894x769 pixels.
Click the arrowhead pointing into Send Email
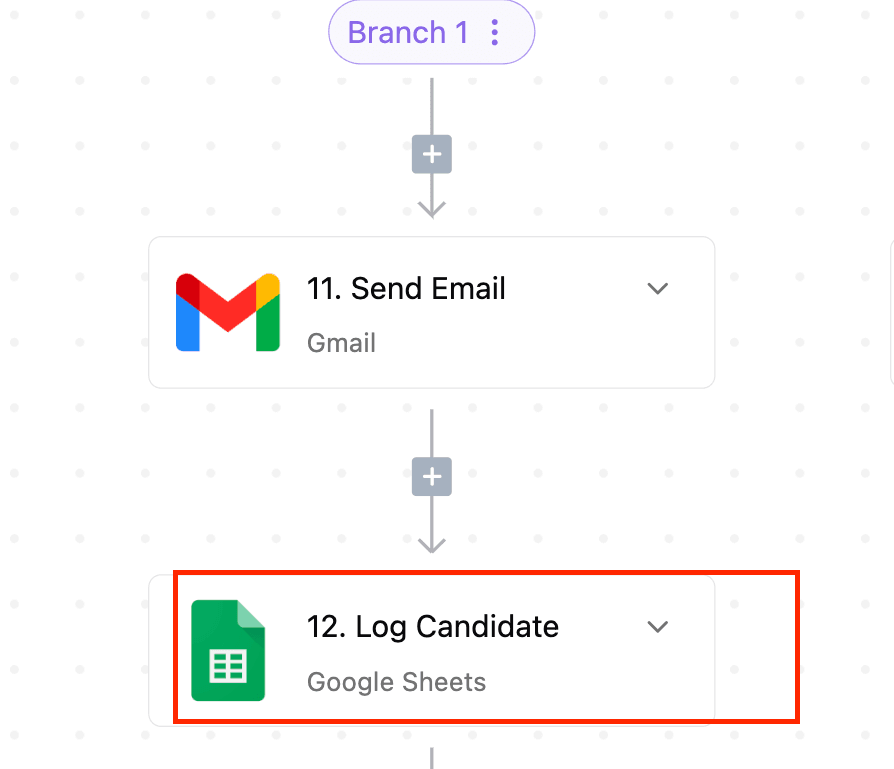[x=432, y=209]
